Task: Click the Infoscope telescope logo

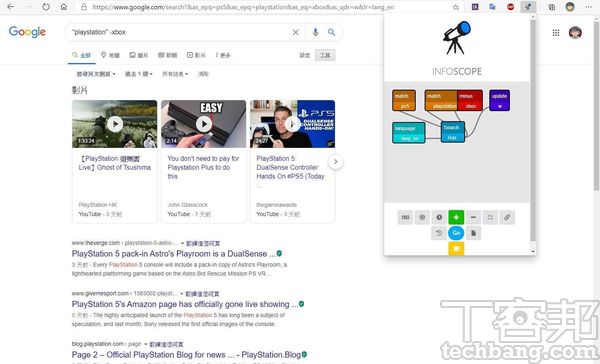Action: pos(457,38)
